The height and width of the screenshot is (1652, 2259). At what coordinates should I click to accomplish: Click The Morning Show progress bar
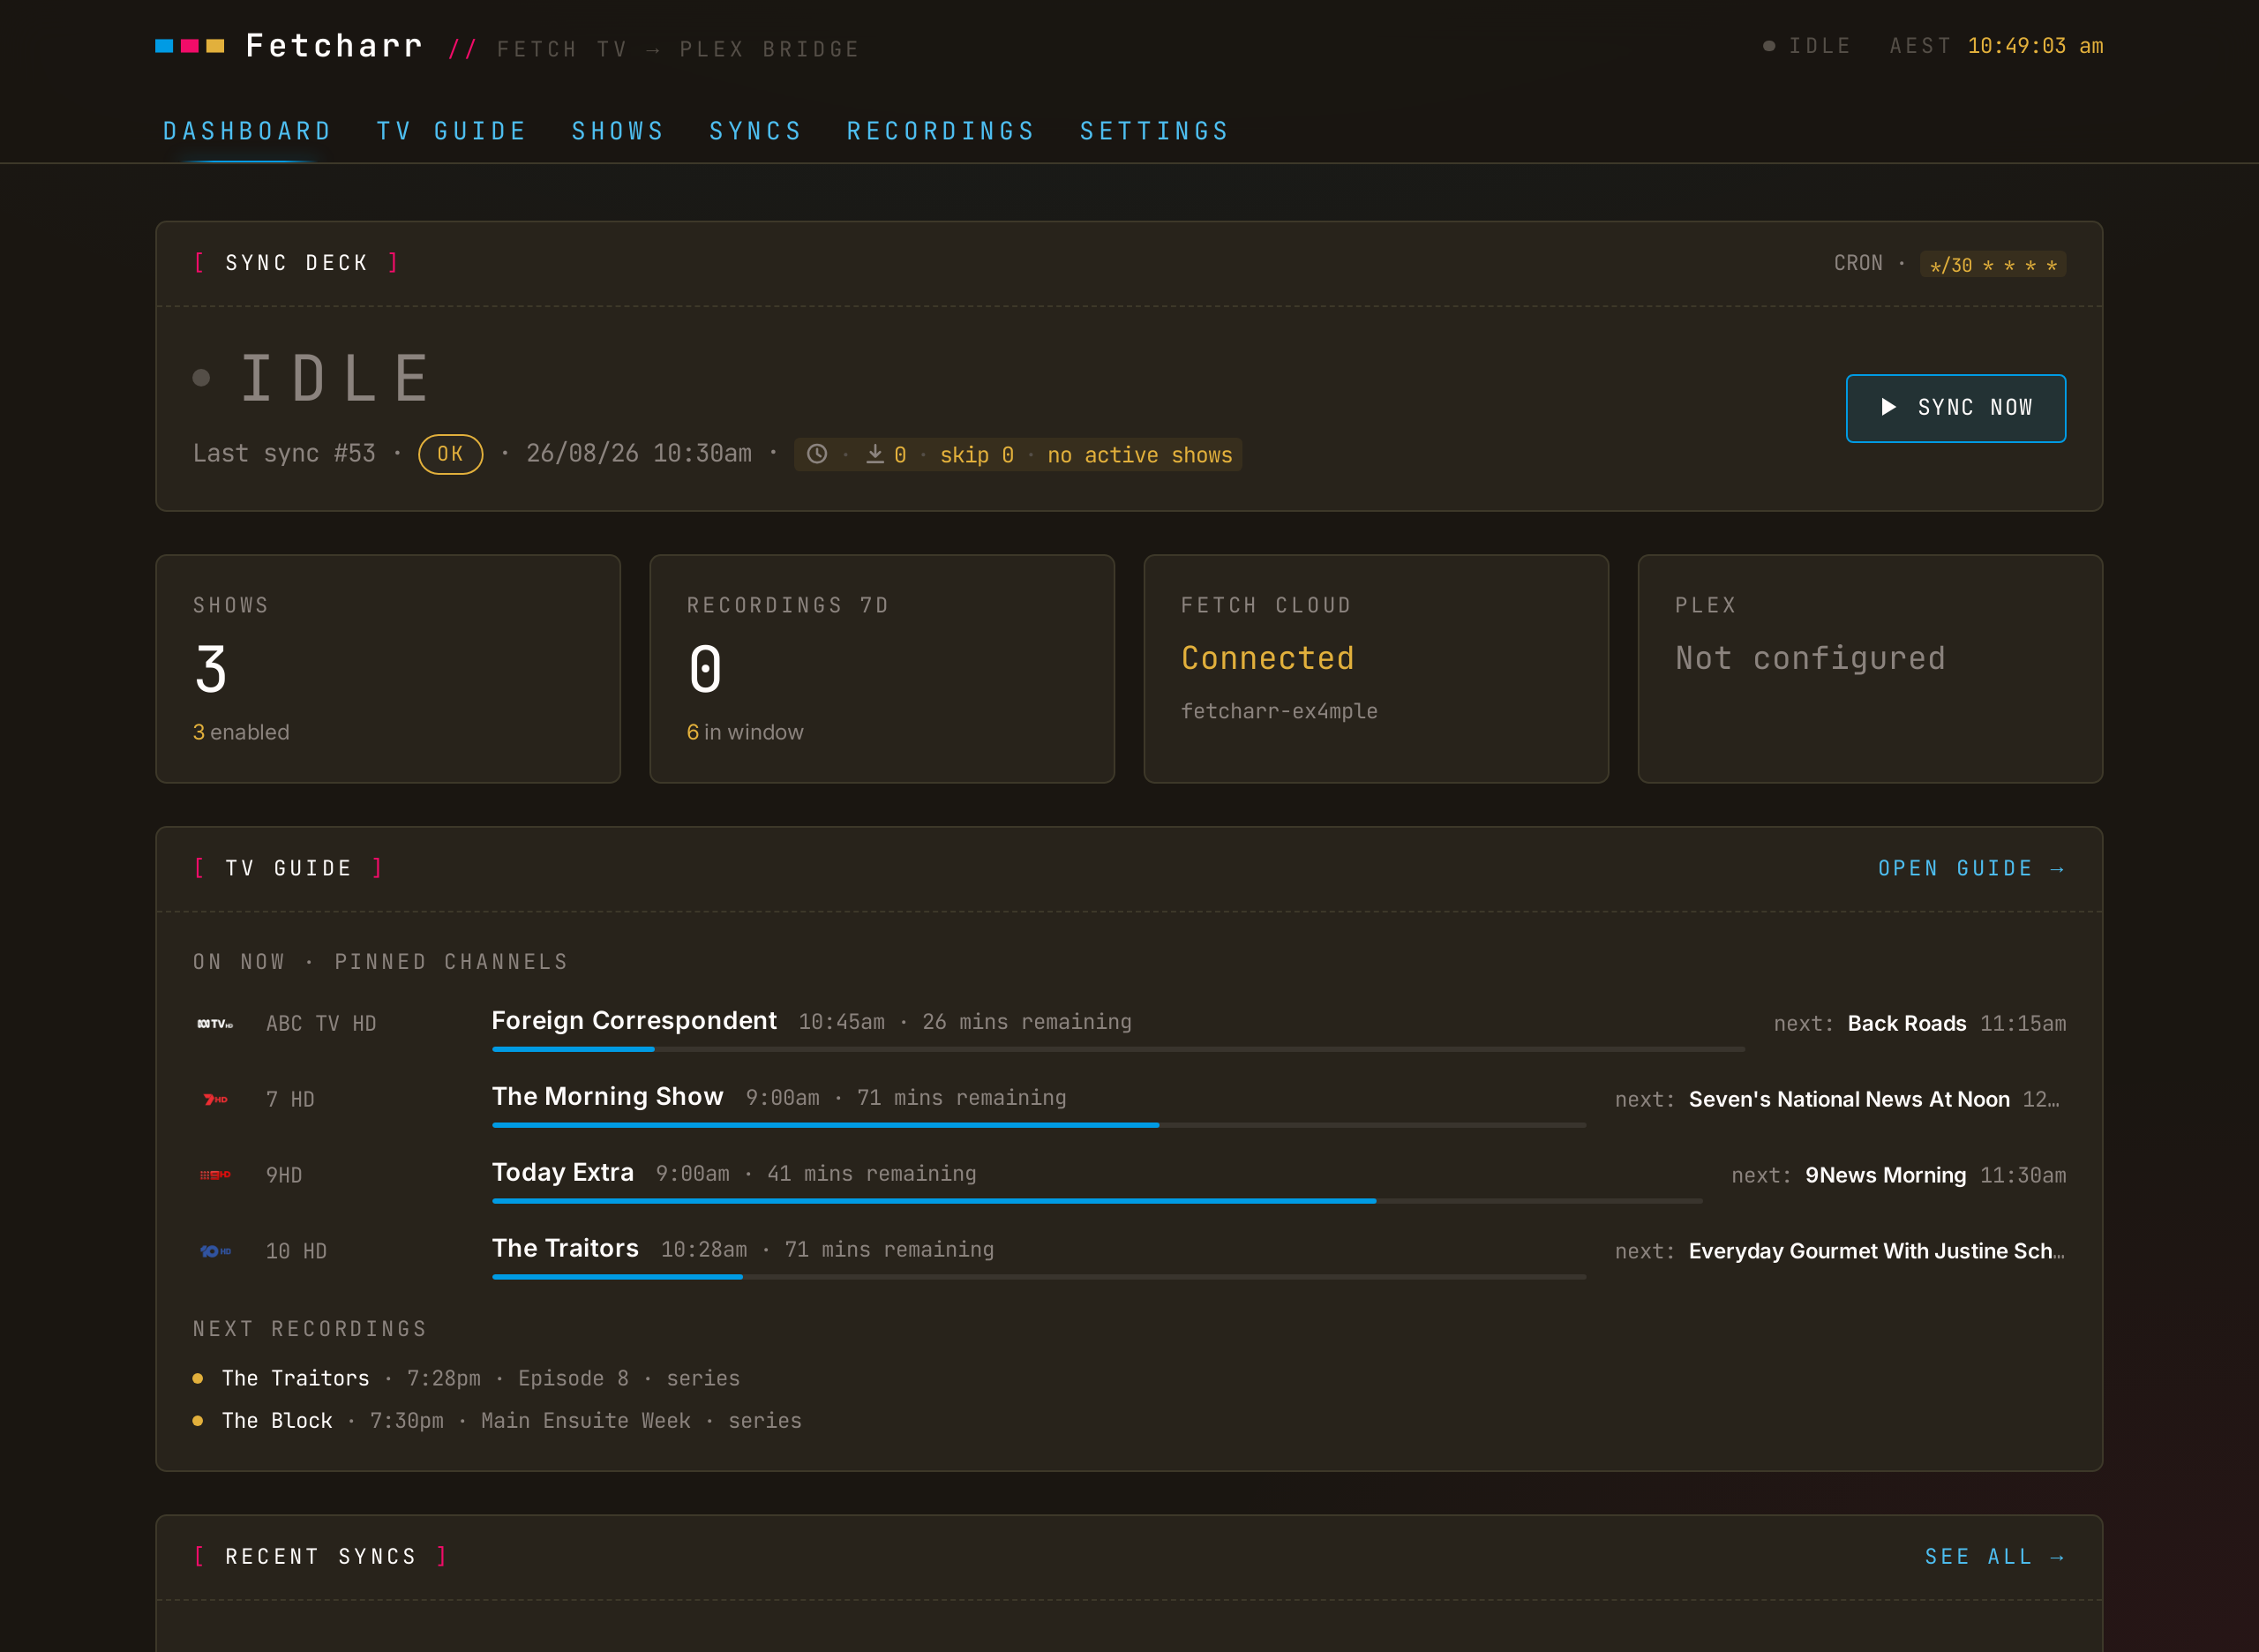(1039, 1125)
